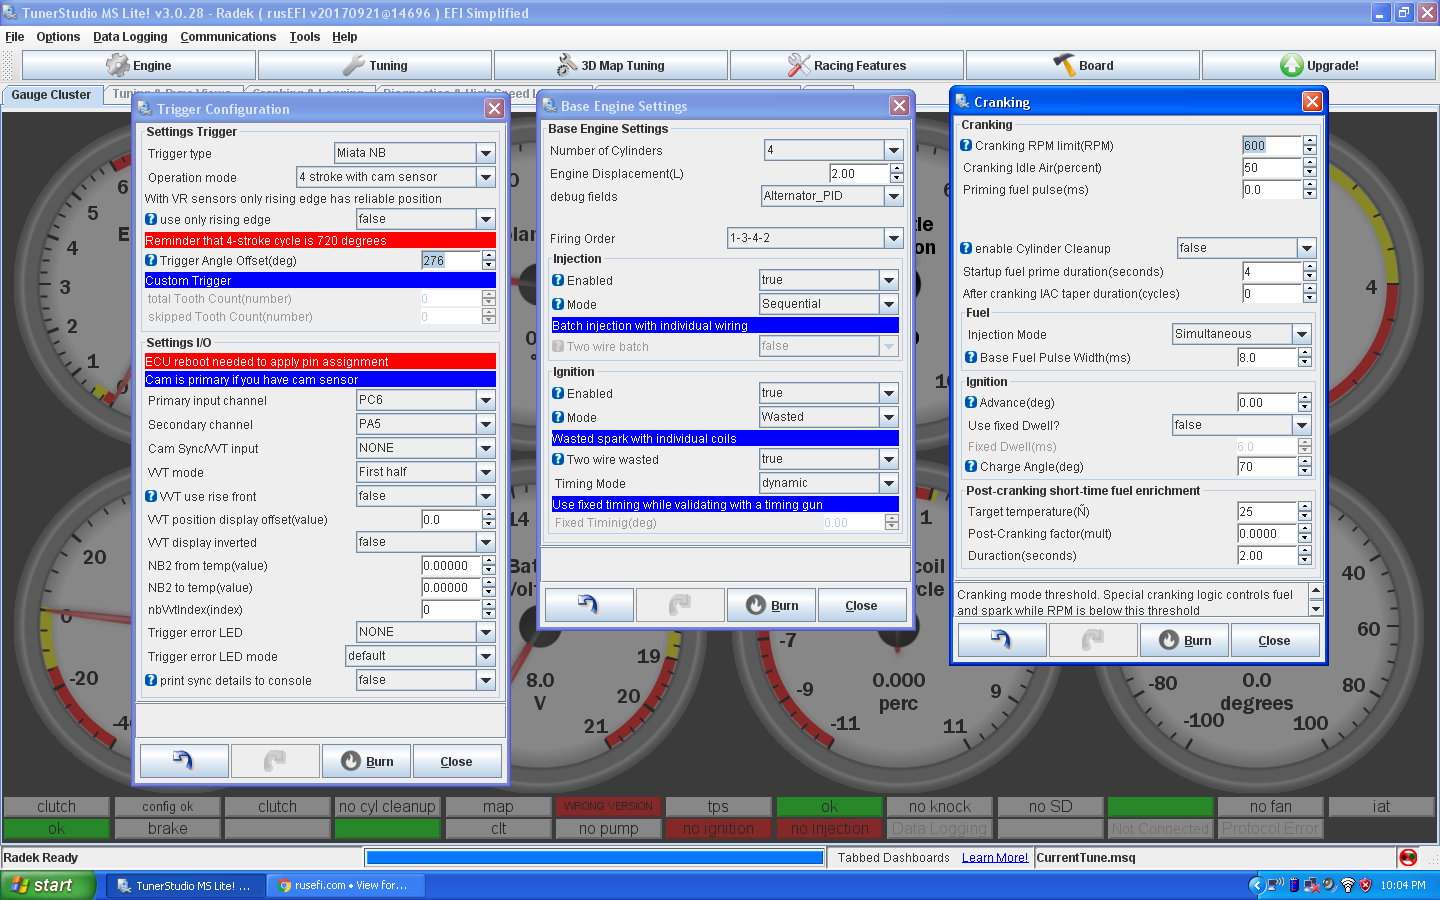Click Close in Trigger Configuration
Viewport: 1440px width, 900px height.
456,761
